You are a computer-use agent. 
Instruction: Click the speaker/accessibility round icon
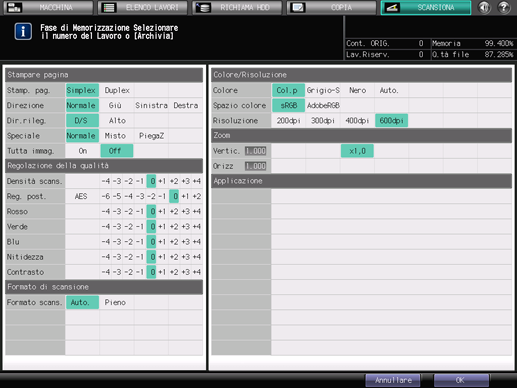[484, 7]
